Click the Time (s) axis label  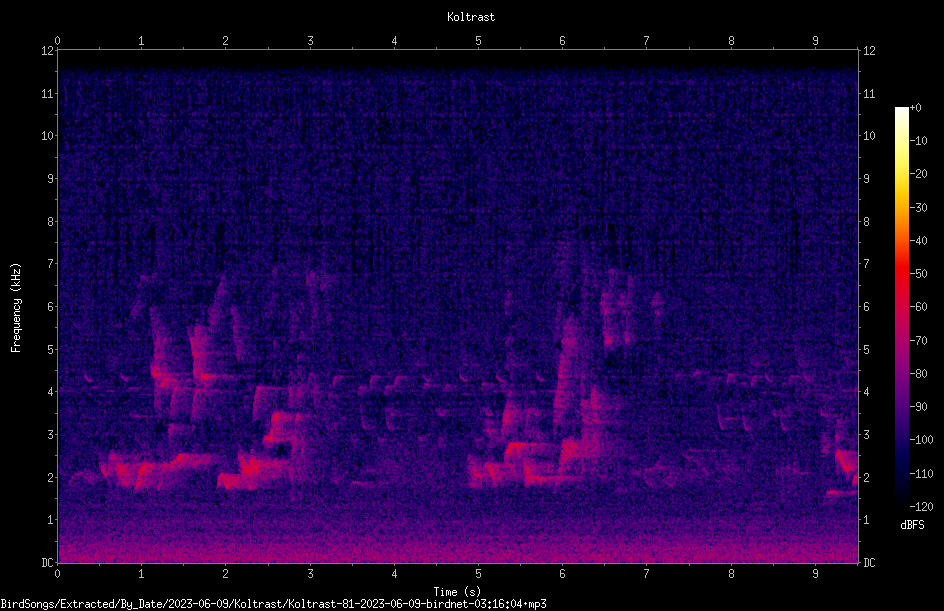click(x=457, y=592)
